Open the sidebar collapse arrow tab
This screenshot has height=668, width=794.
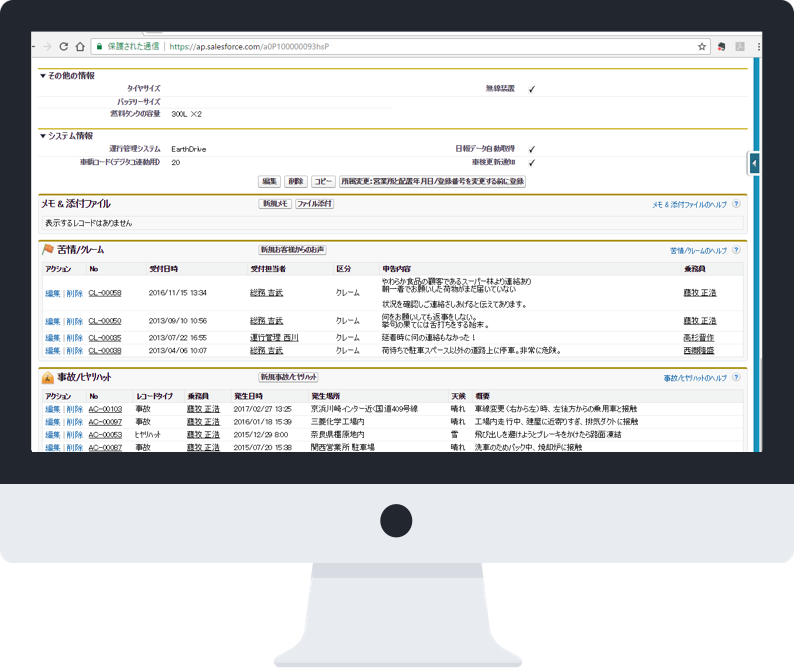pyautogui.click(x=754, y=164)
